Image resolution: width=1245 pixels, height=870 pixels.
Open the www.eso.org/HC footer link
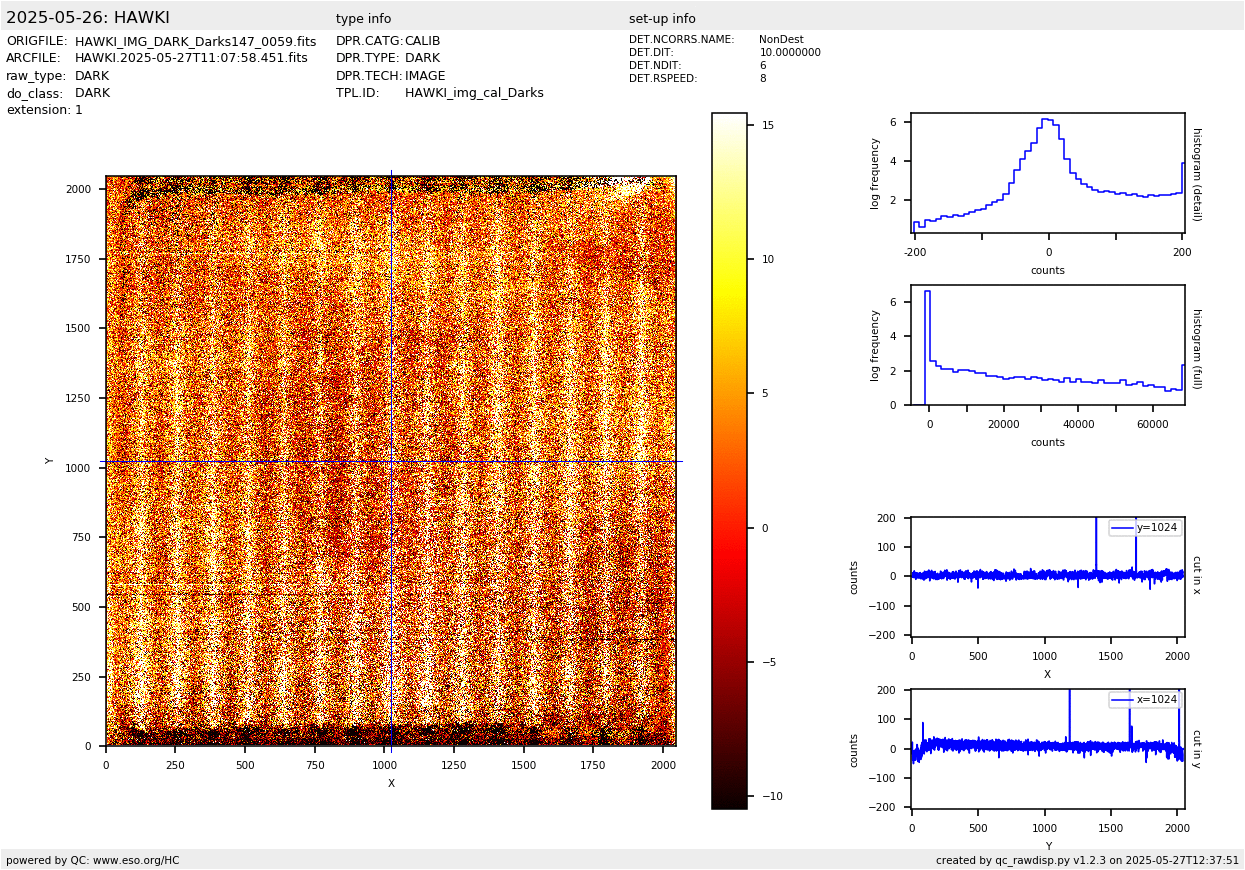[136, 860]
